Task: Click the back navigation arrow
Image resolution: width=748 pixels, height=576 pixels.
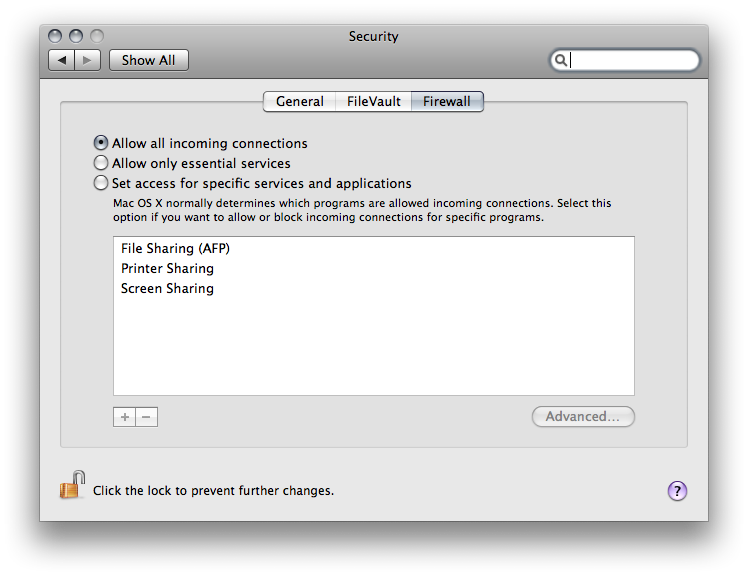Action: point(62,60)
